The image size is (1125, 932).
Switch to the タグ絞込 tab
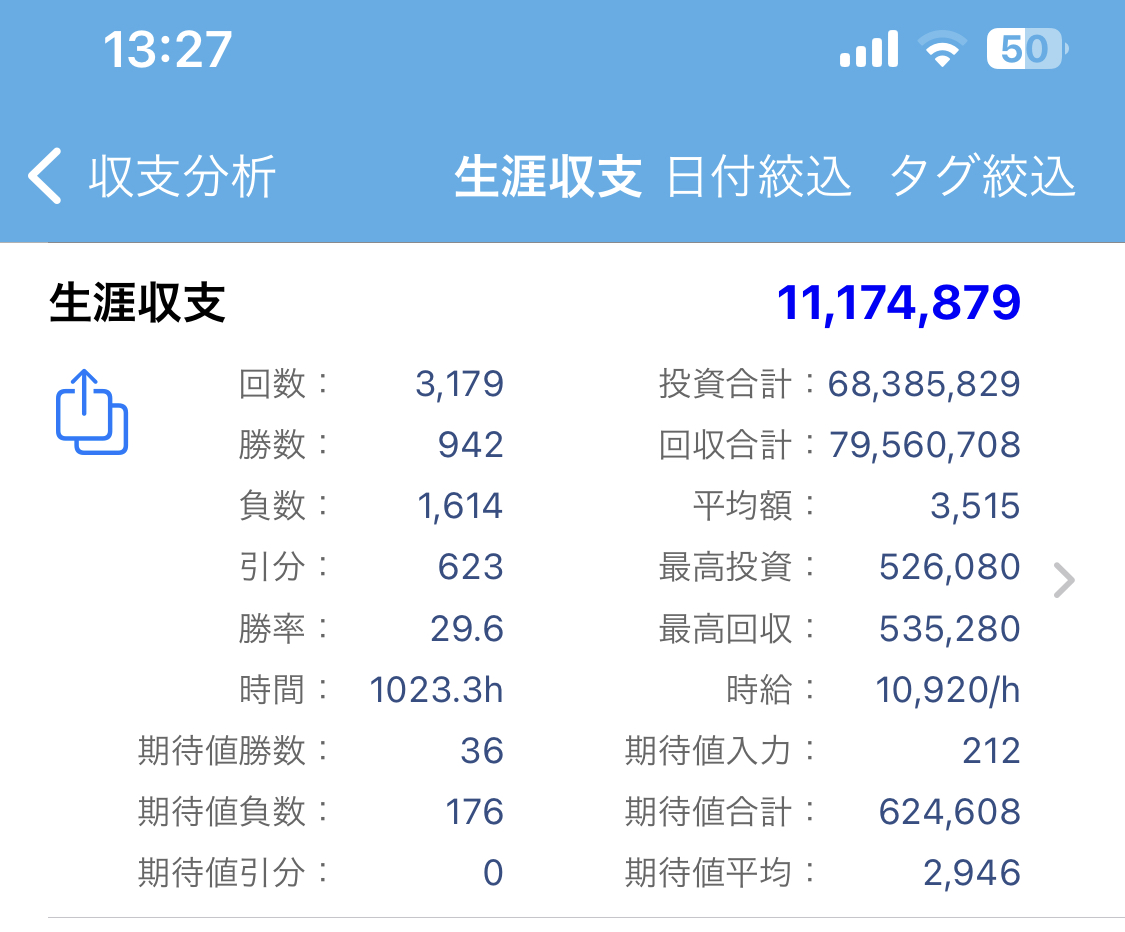coord(982,176)
